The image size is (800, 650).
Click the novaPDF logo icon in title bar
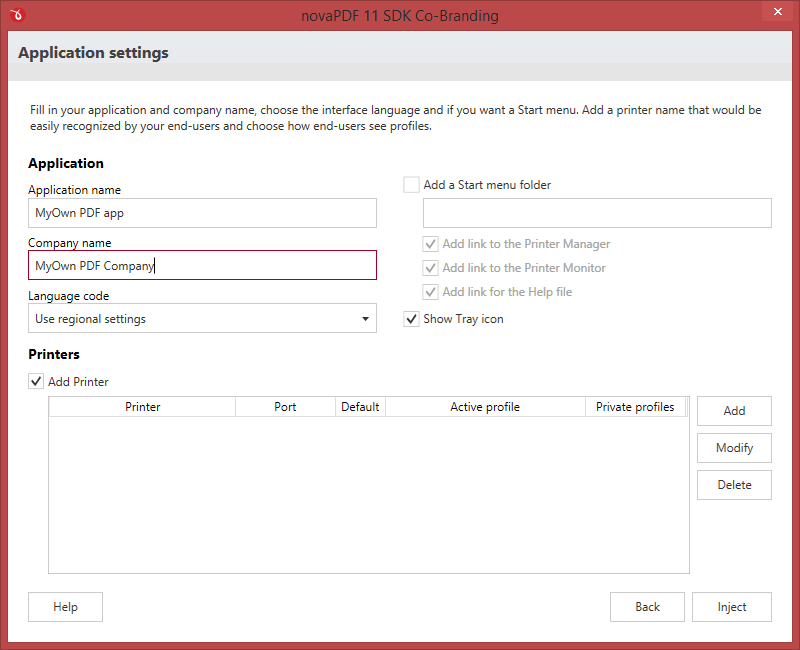pyautogui.click(x=17, y=15)
